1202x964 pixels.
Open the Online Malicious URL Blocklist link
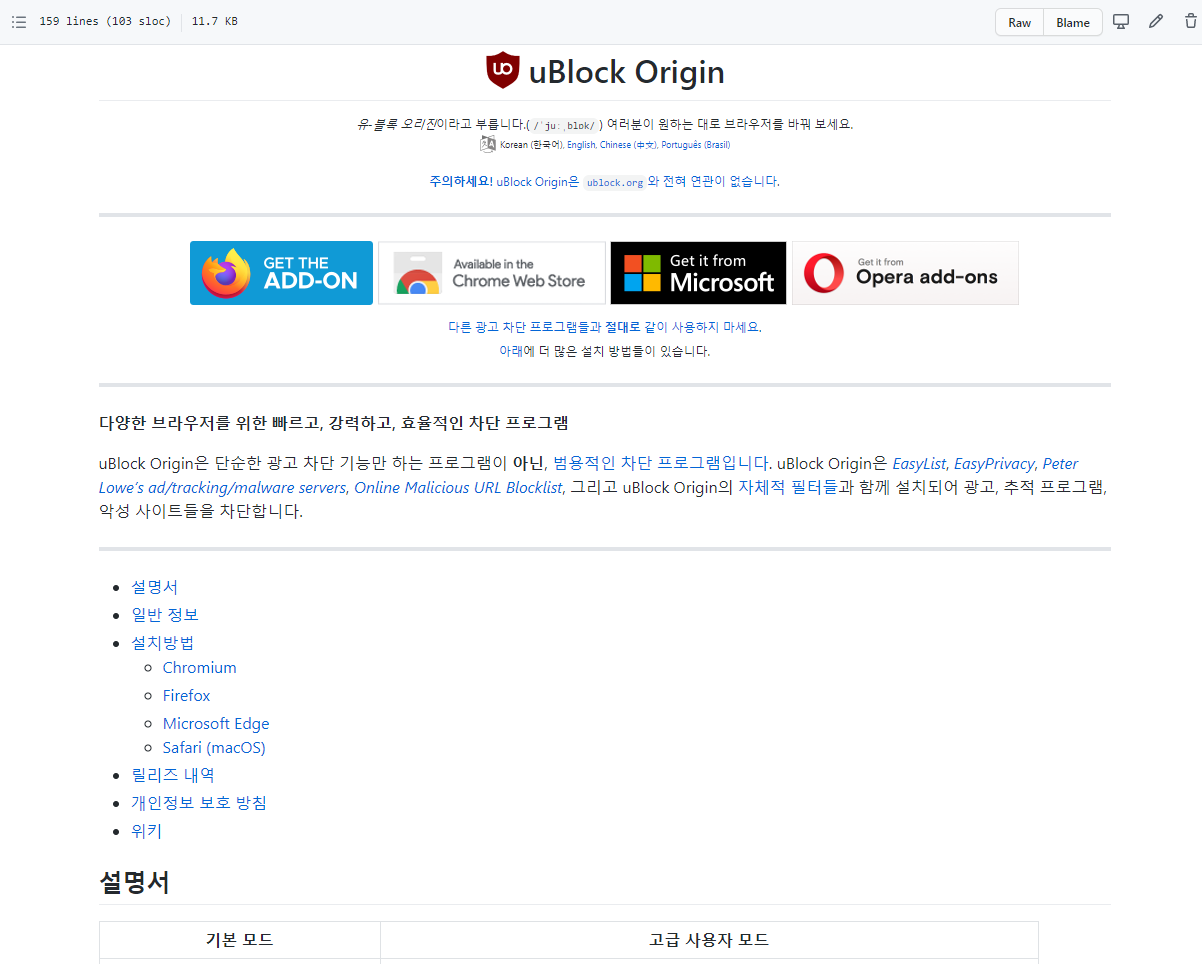458,487
